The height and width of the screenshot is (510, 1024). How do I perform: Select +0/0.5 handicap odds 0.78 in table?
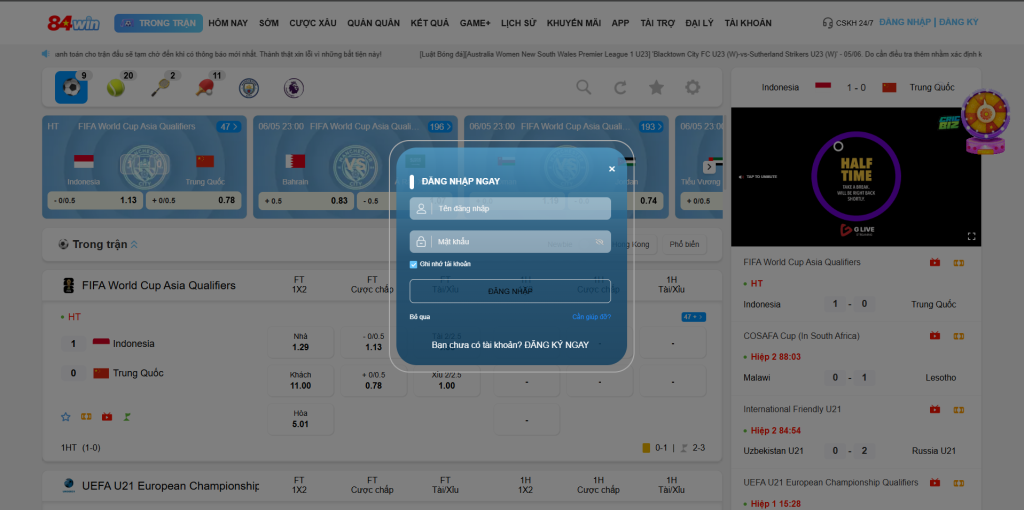(x=374, y=381)
